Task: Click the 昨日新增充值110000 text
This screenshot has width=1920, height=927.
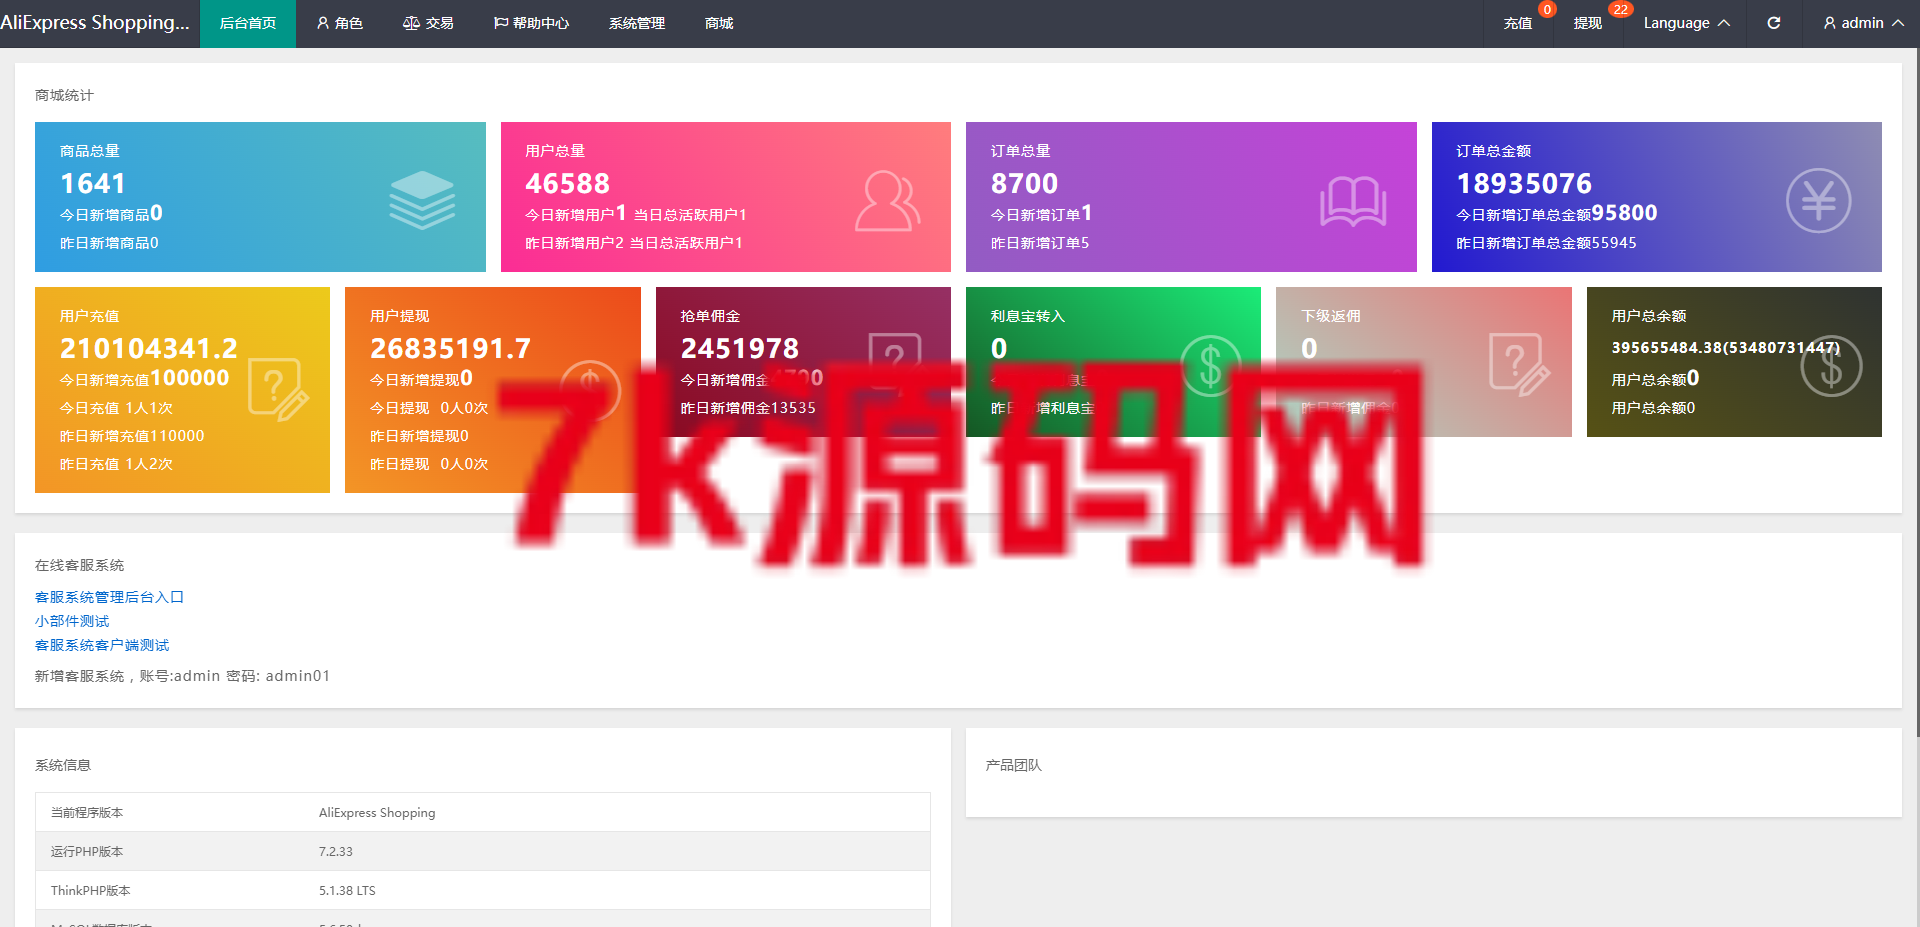Action: coord(132,436)
